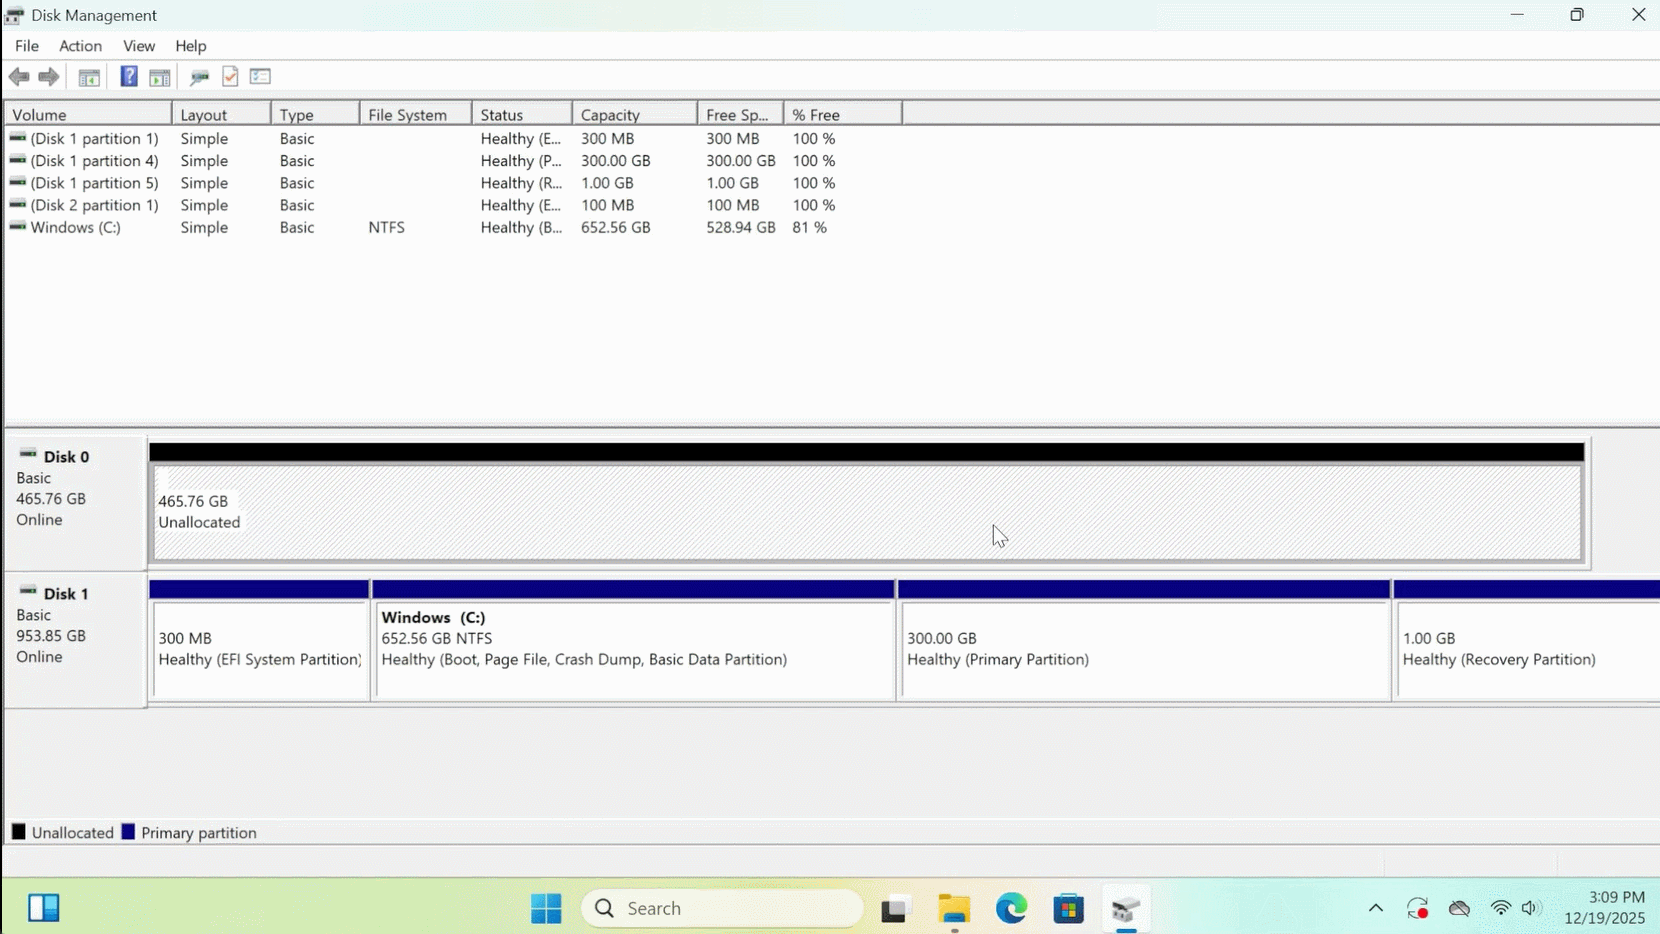Select the 300.00 GB Primary Partition block
Screen dimensions: 1660x934
coord(1144,649)
